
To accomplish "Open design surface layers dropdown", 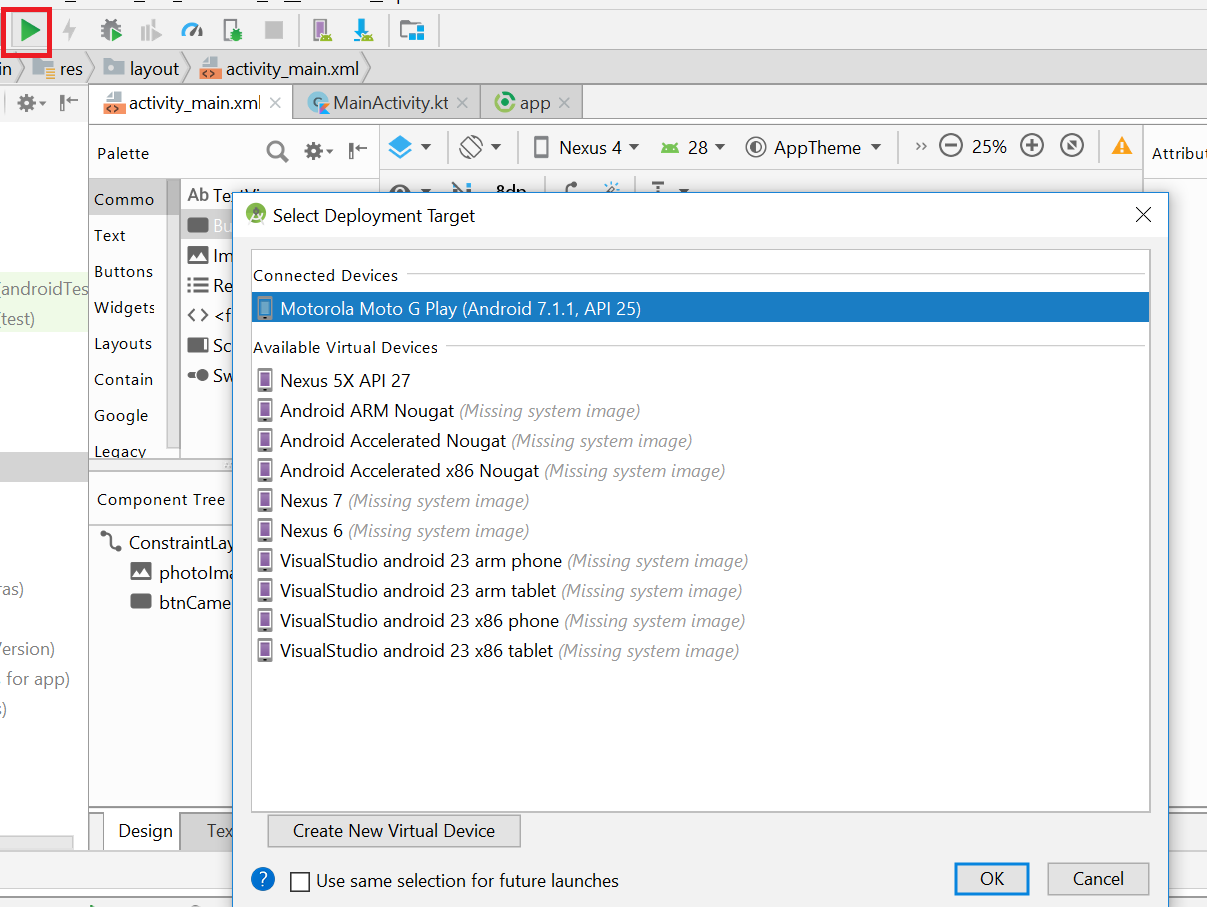I will (410, 147).
